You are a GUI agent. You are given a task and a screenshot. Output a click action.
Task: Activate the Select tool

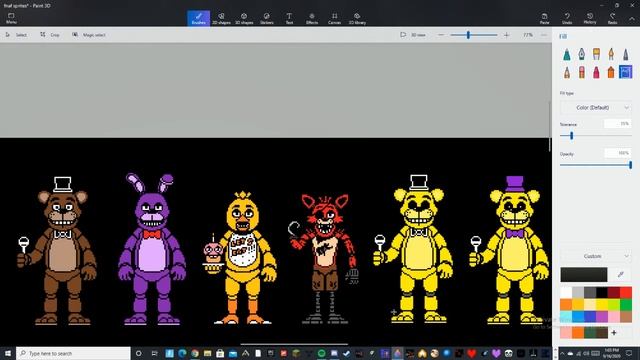click(16, 35)
